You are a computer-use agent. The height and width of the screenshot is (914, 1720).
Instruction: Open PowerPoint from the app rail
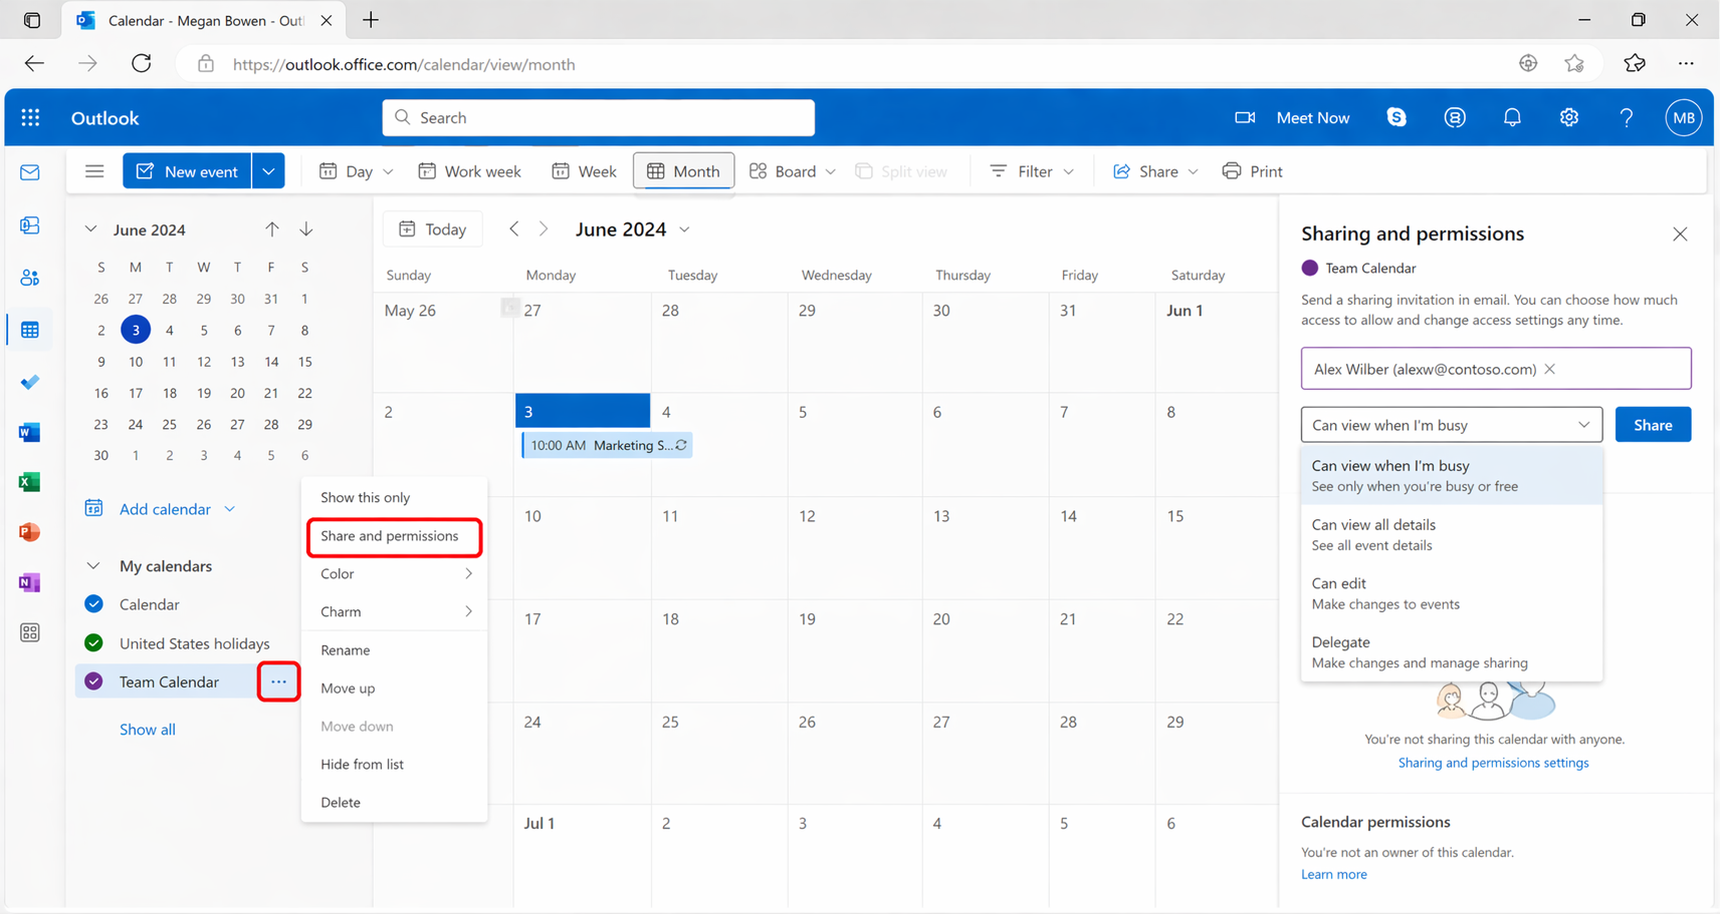tap(30, 532)
